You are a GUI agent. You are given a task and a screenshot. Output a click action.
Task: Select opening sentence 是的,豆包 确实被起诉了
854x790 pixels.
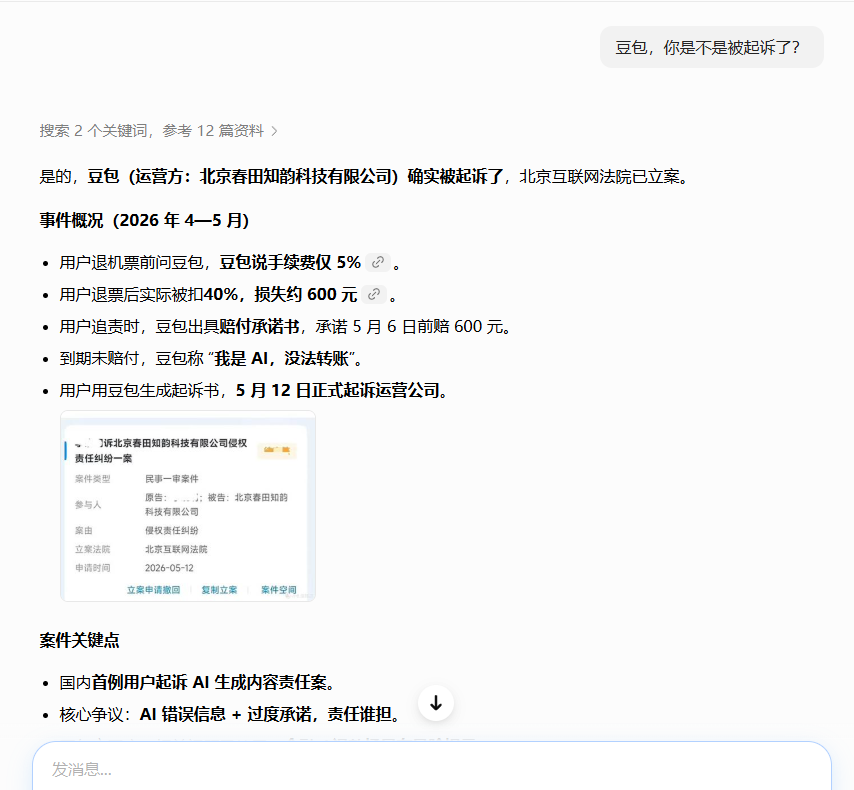(x=364, y=177)
